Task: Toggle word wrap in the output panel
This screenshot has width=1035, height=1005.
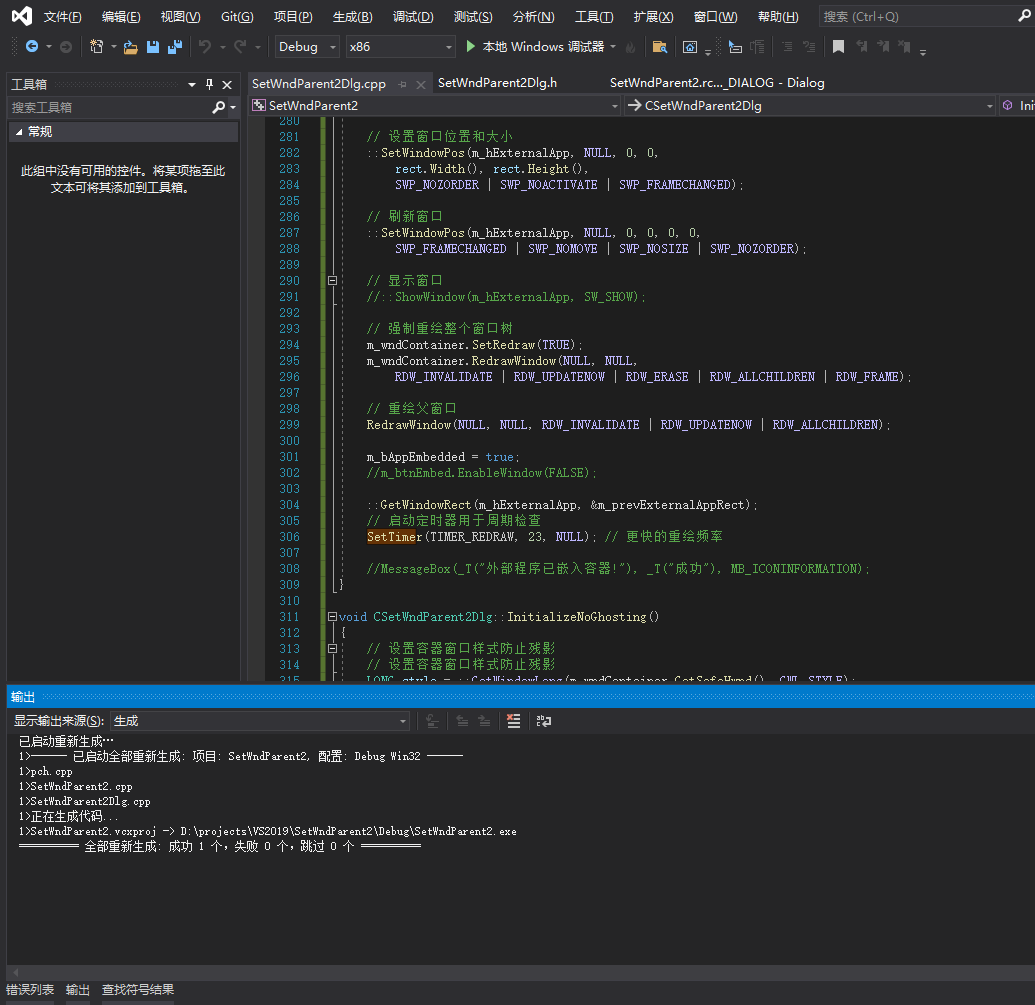Action: [x=544, y=721]
